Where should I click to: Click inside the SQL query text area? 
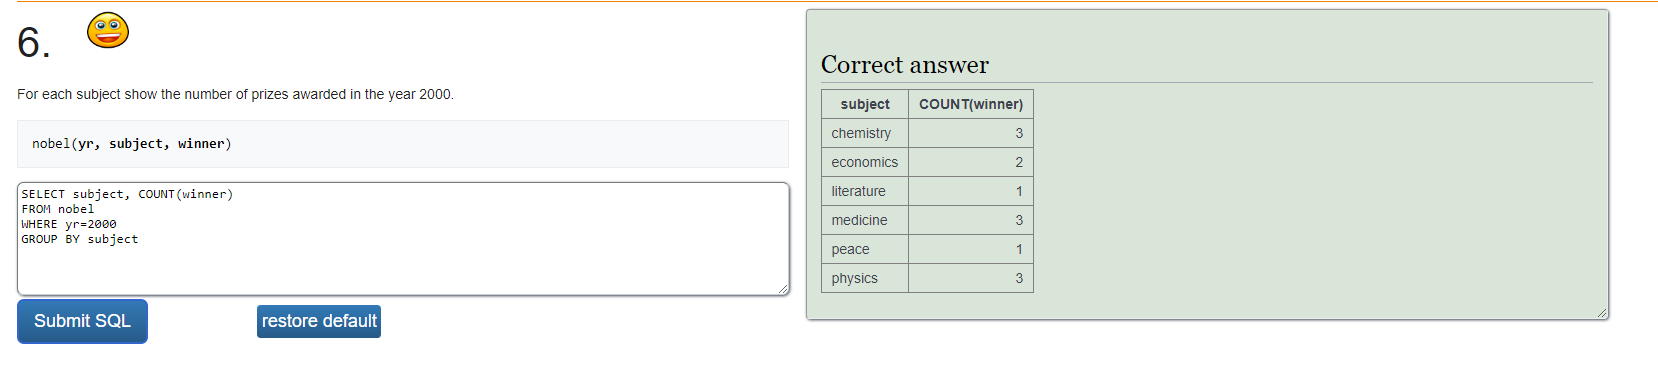click(x=403, y=239)
